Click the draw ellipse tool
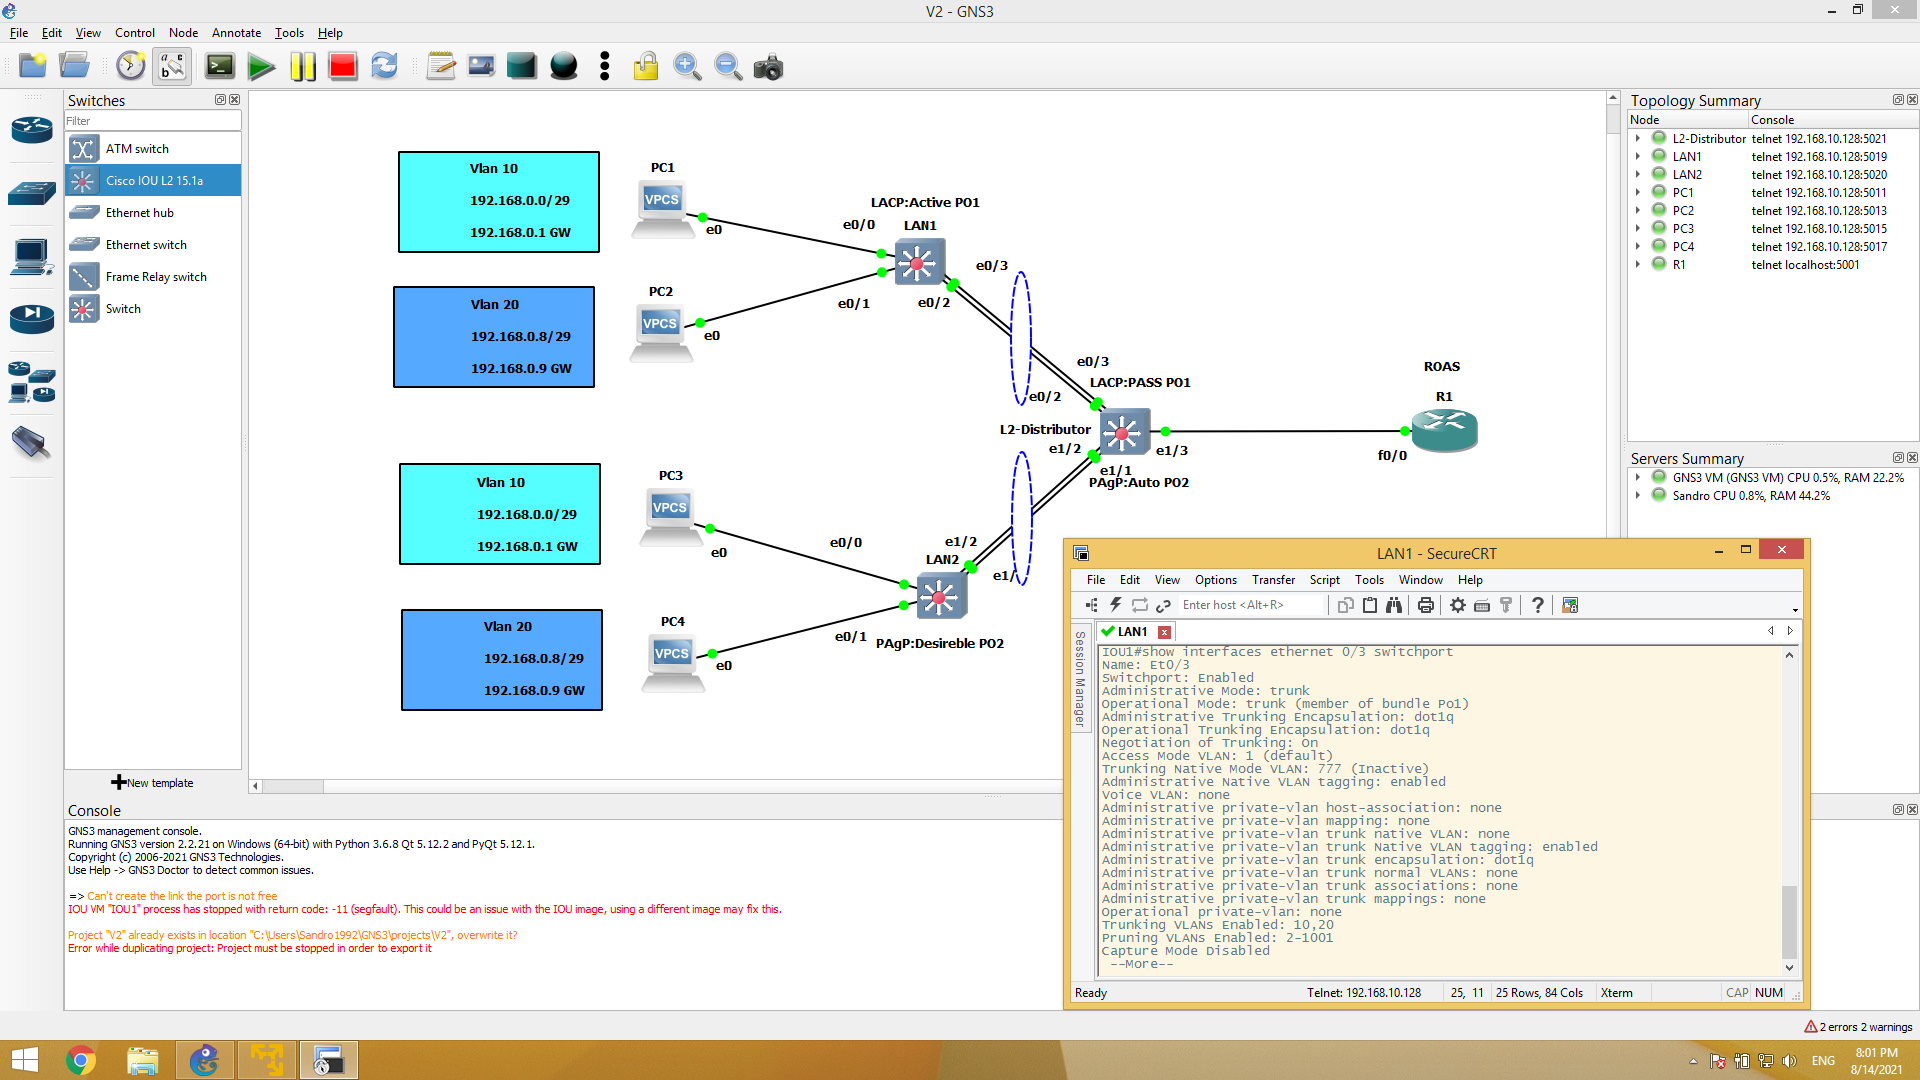Viewport: 1920px width, 1080px height. [564, 67]
